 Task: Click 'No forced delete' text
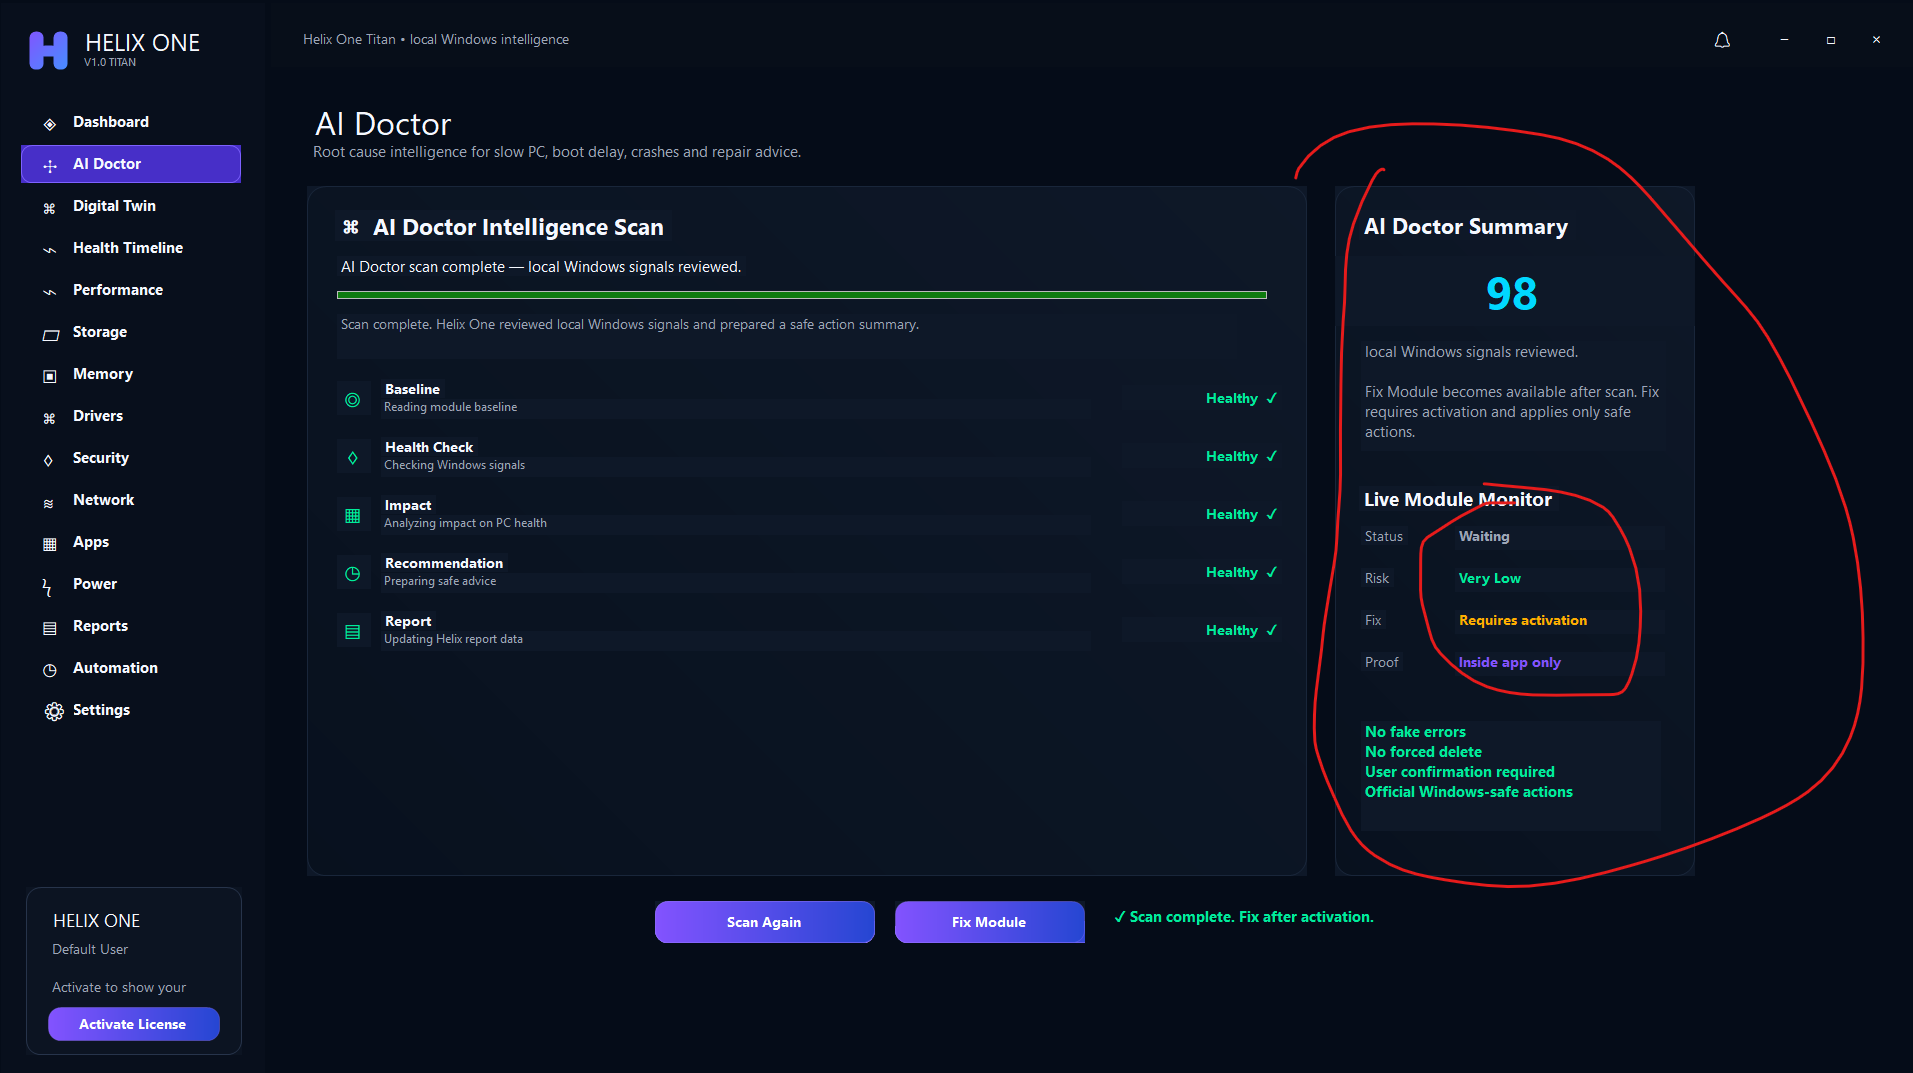(x=1423, y=752)
